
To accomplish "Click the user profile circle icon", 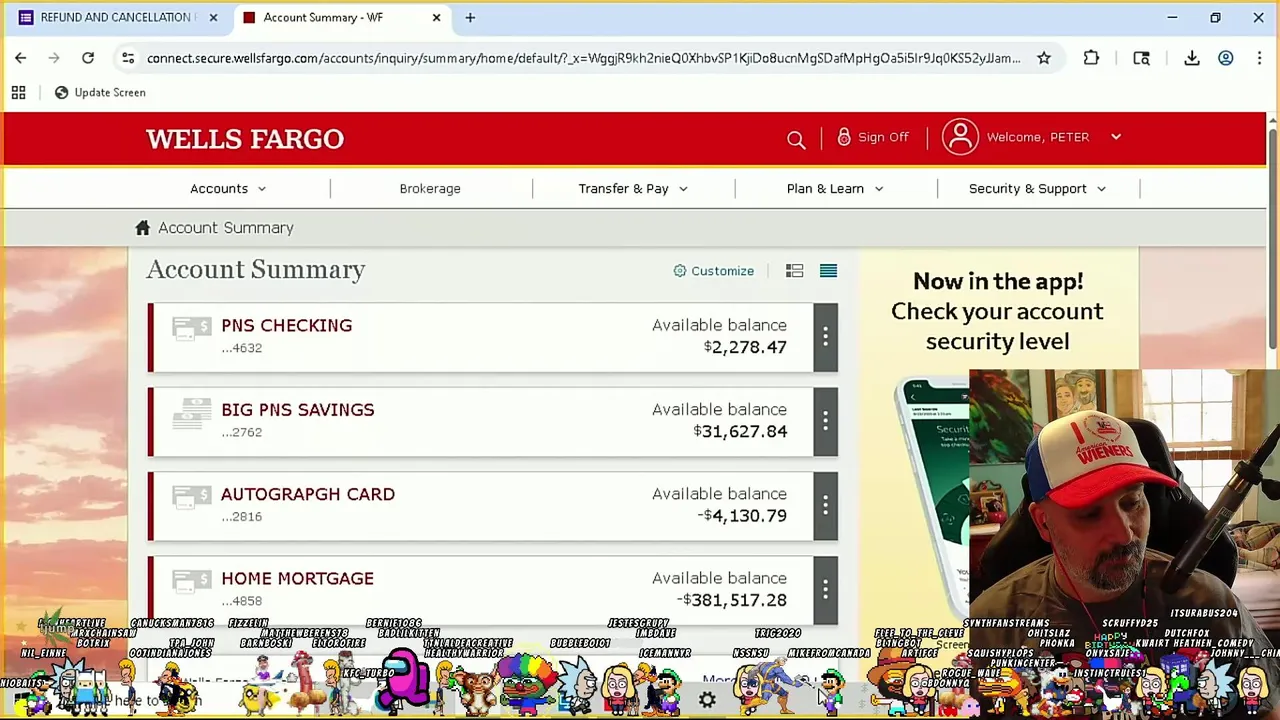I will [x=960, y=137].
